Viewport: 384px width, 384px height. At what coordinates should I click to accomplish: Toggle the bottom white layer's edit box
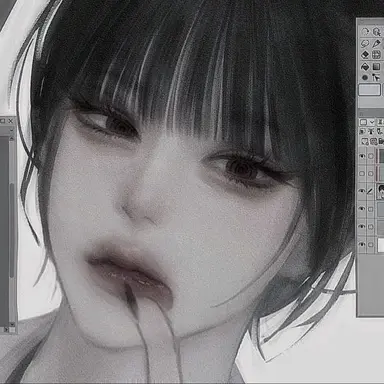(371, 245)
